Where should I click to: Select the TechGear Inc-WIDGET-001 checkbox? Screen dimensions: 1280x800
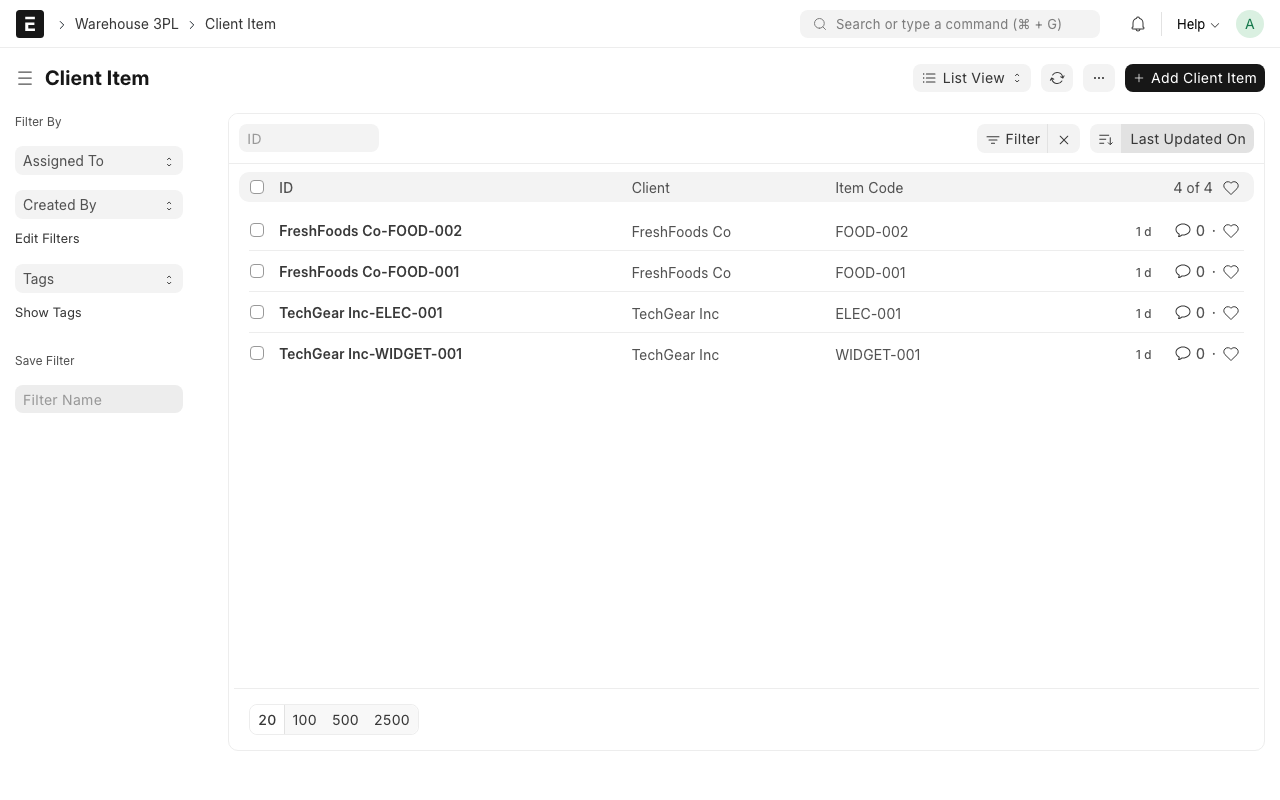tap(257, 354)
